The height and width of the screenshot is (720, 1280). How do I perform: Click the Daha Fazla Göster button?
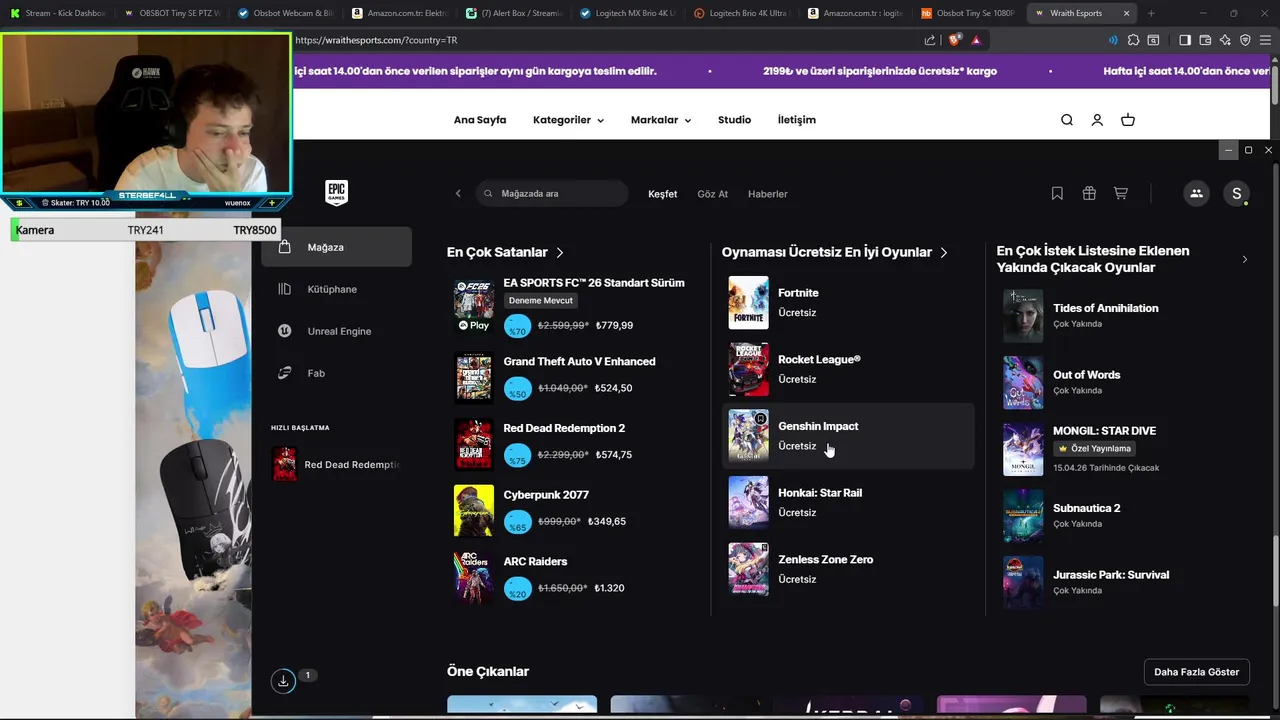pos(1196,672)
